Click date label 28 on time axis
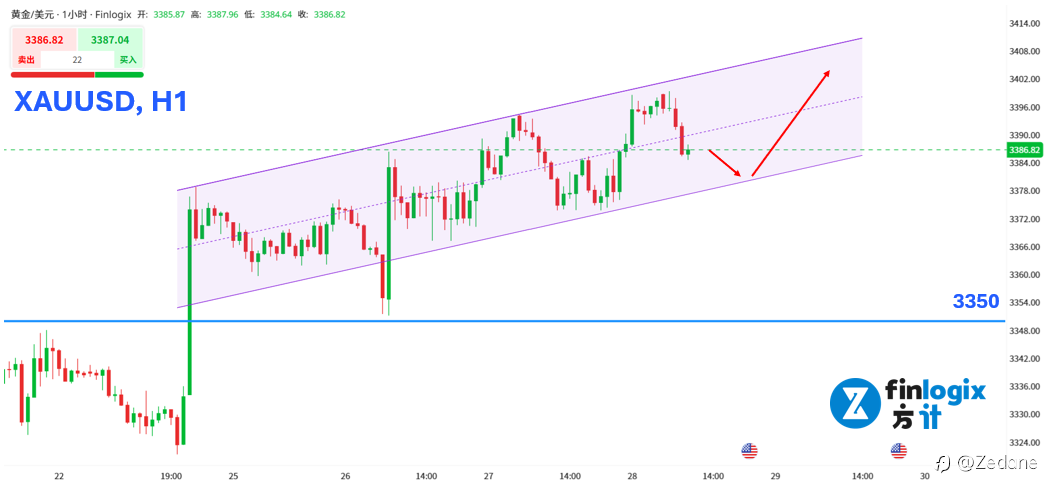Image resolution: width=1051 pixels, height=495 pixels. point(632,477)
